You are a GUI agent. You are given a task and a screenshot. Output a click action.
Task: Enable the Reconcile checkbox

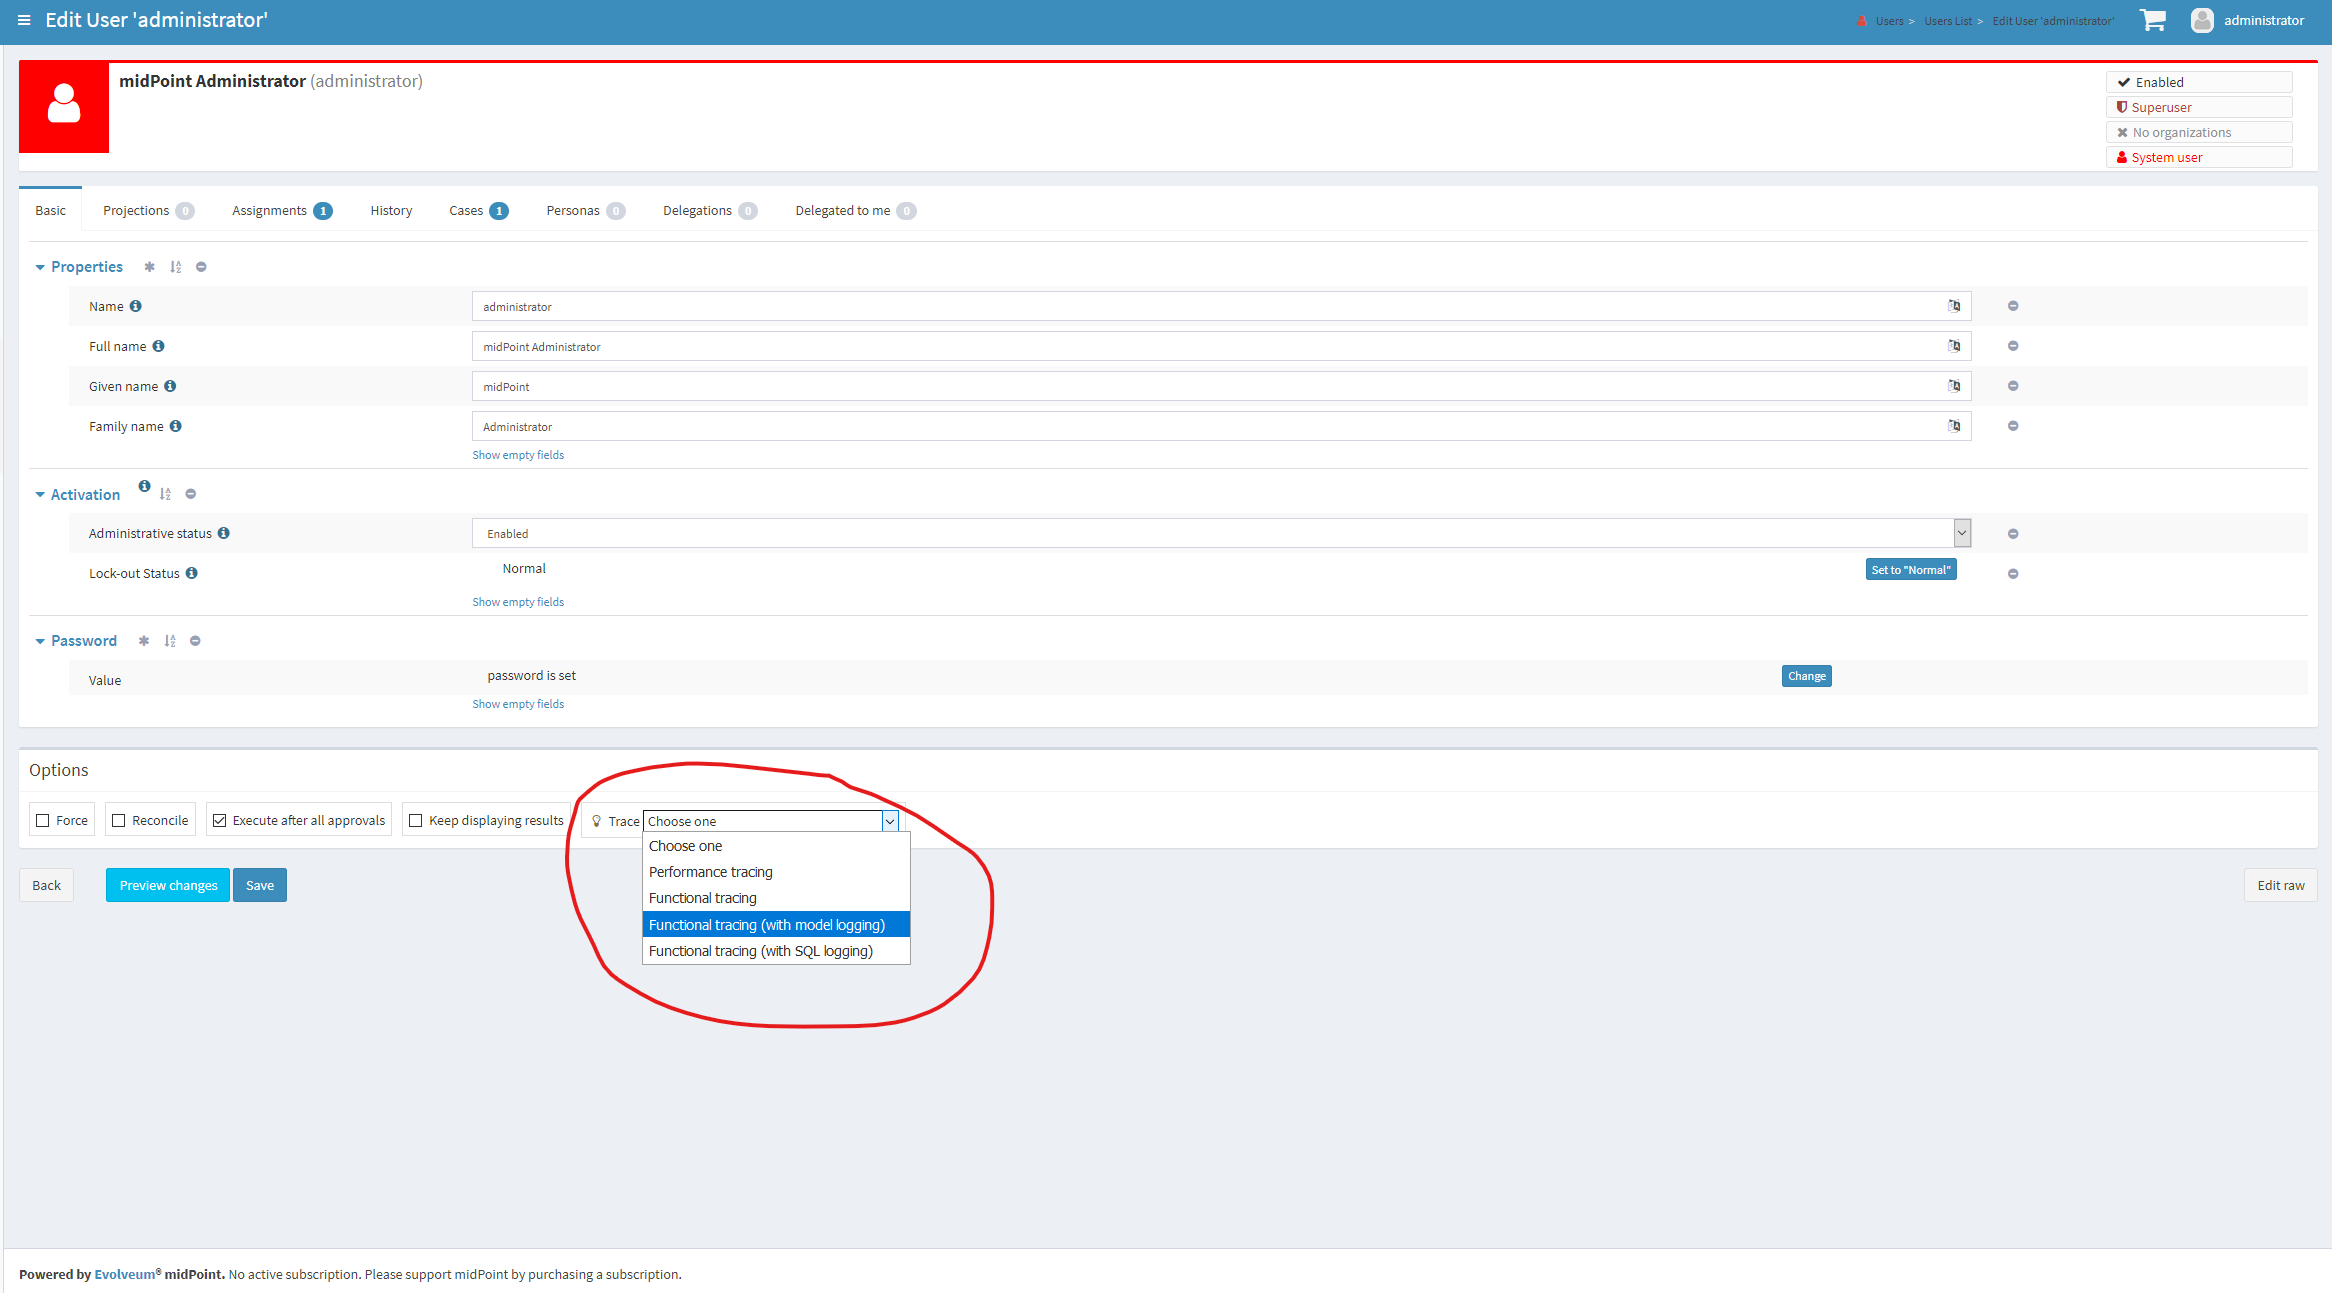click(x=119, y=821)
